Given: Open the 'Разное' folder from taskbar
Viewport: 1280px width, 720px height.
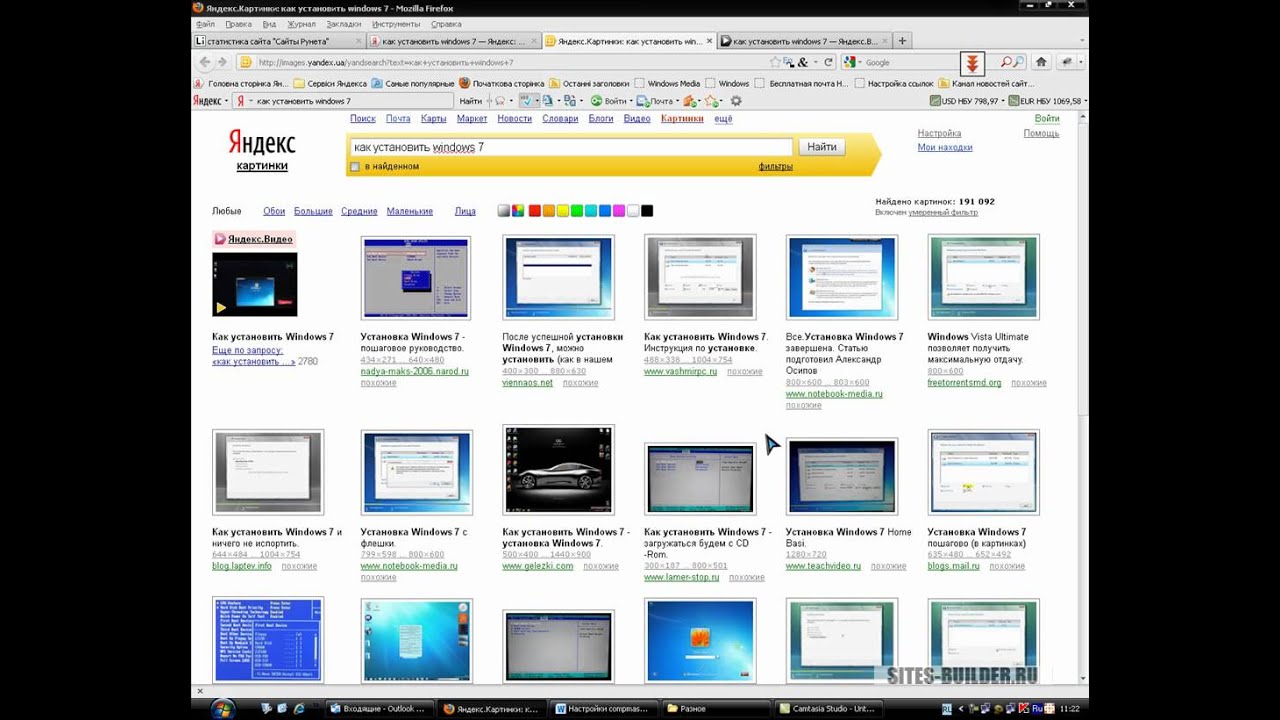Looking at the screenshot, I should coord(717,708).
